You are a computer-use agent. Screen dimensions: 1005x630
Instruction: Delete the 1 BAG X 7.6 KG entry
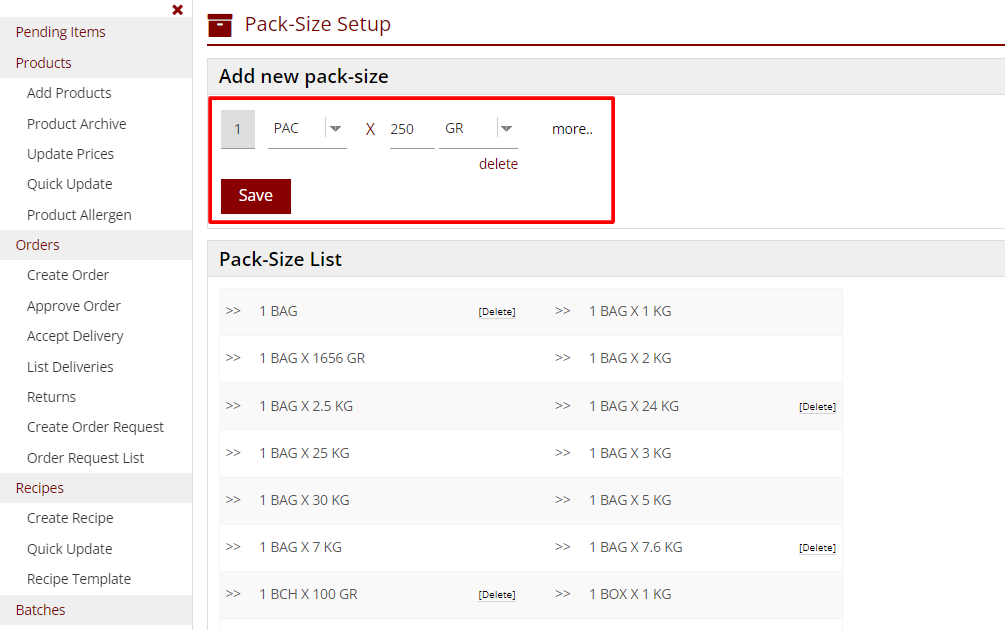coord(817,548)
